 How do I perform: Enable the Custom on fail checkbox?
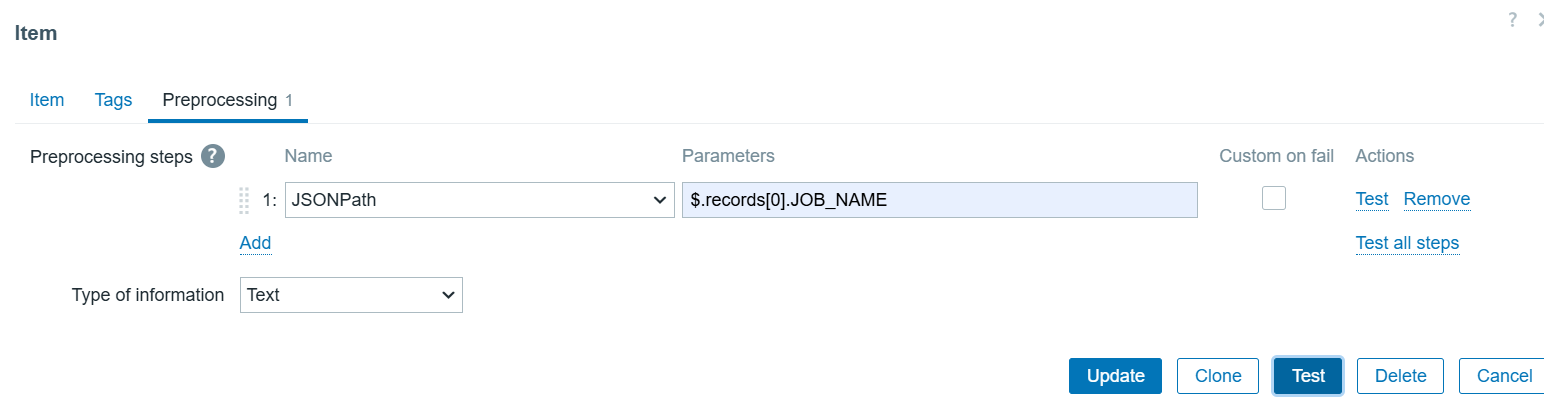[x=1273, y=198]
